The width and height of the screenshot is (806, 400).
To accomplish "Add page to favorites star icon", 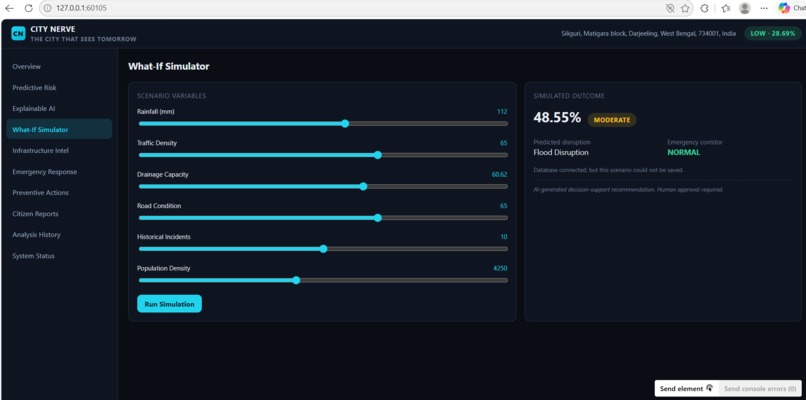I will tap(685, 8).
